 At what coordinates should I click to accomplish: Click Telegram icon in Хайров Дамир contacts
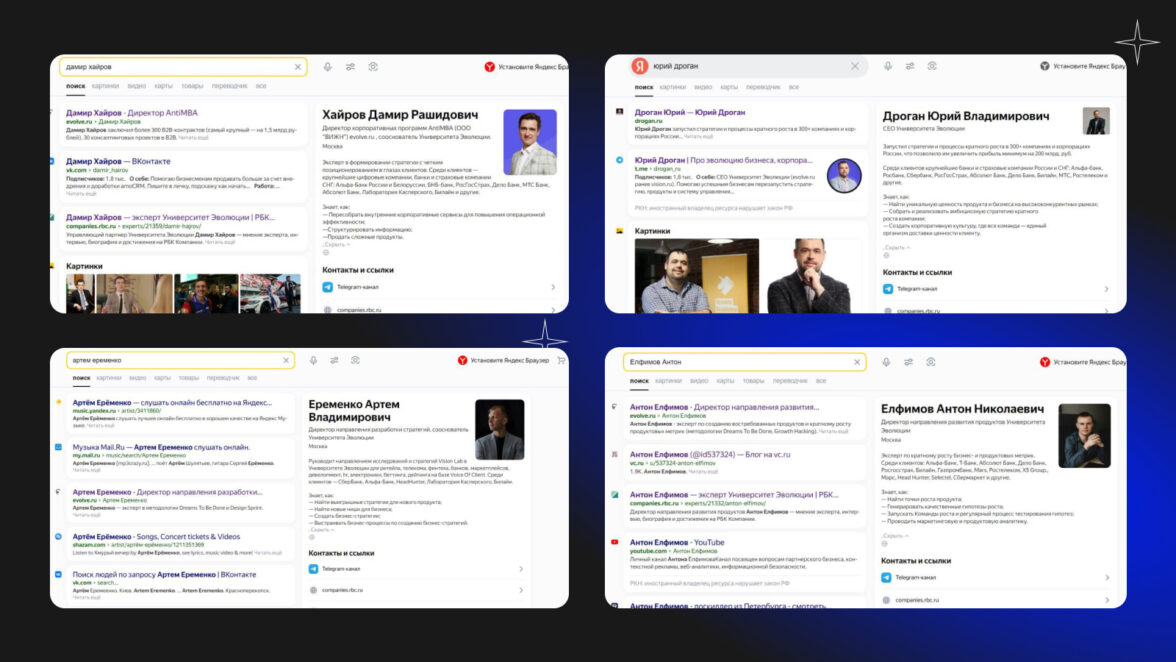[328, 287]
